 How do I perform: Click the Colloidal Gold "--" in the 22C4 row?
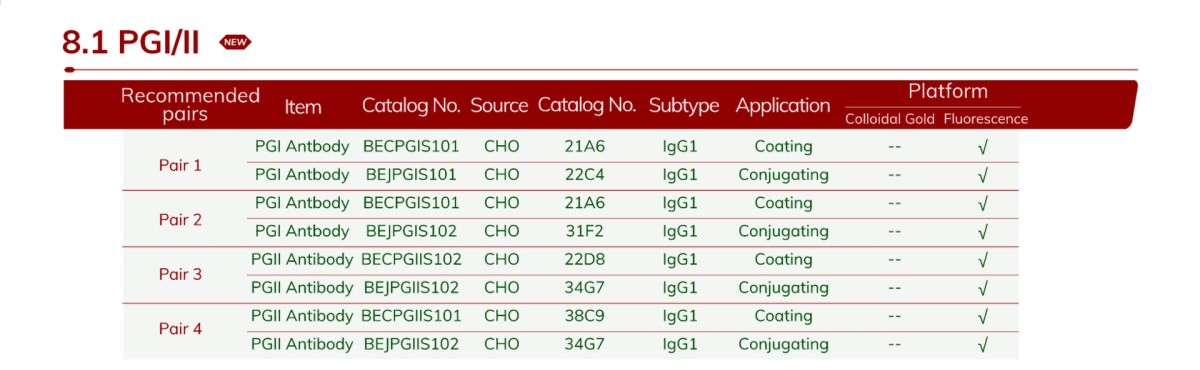click(x=894, y=175)
